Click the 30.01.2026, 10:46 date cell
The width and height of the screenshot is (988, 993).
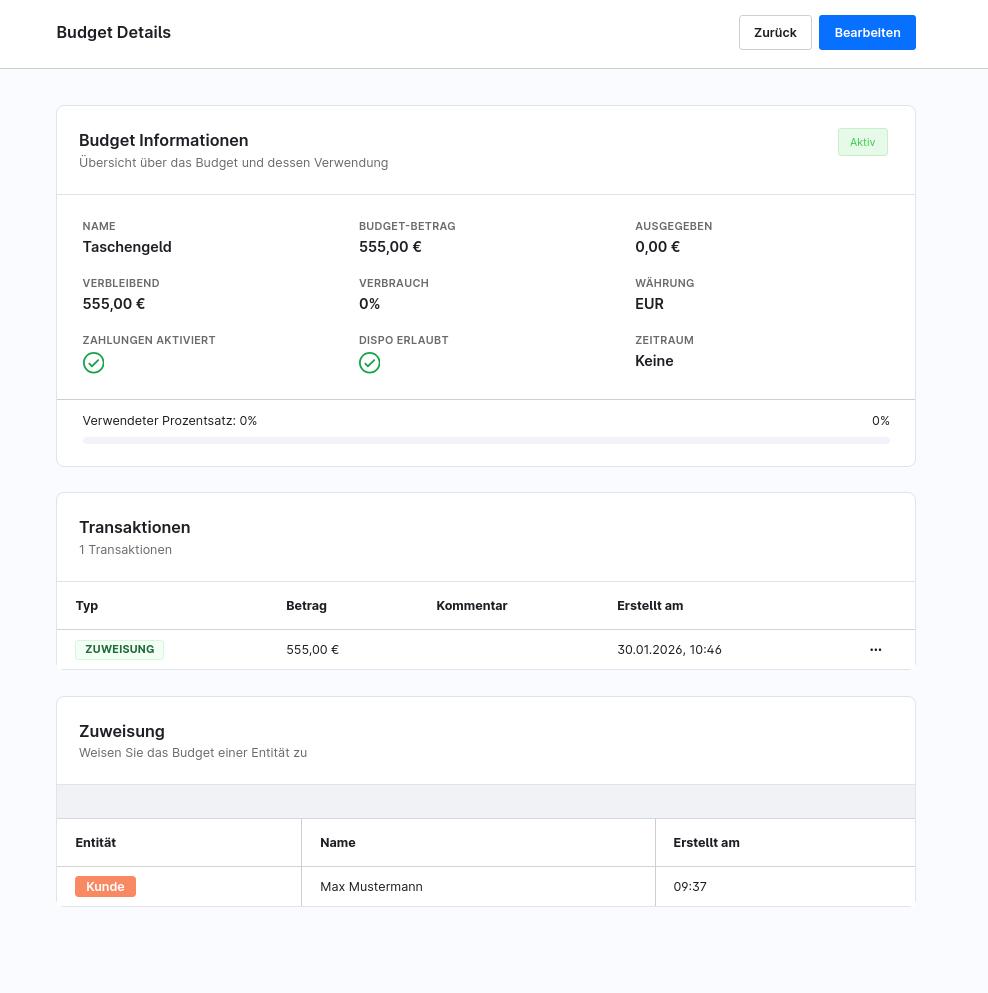coord(669,650)
